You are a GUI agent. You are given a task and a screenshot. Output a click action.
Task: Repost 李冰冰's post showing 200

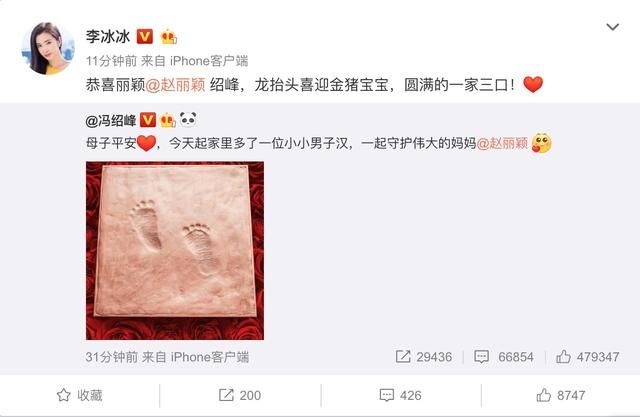coord(240,395)
